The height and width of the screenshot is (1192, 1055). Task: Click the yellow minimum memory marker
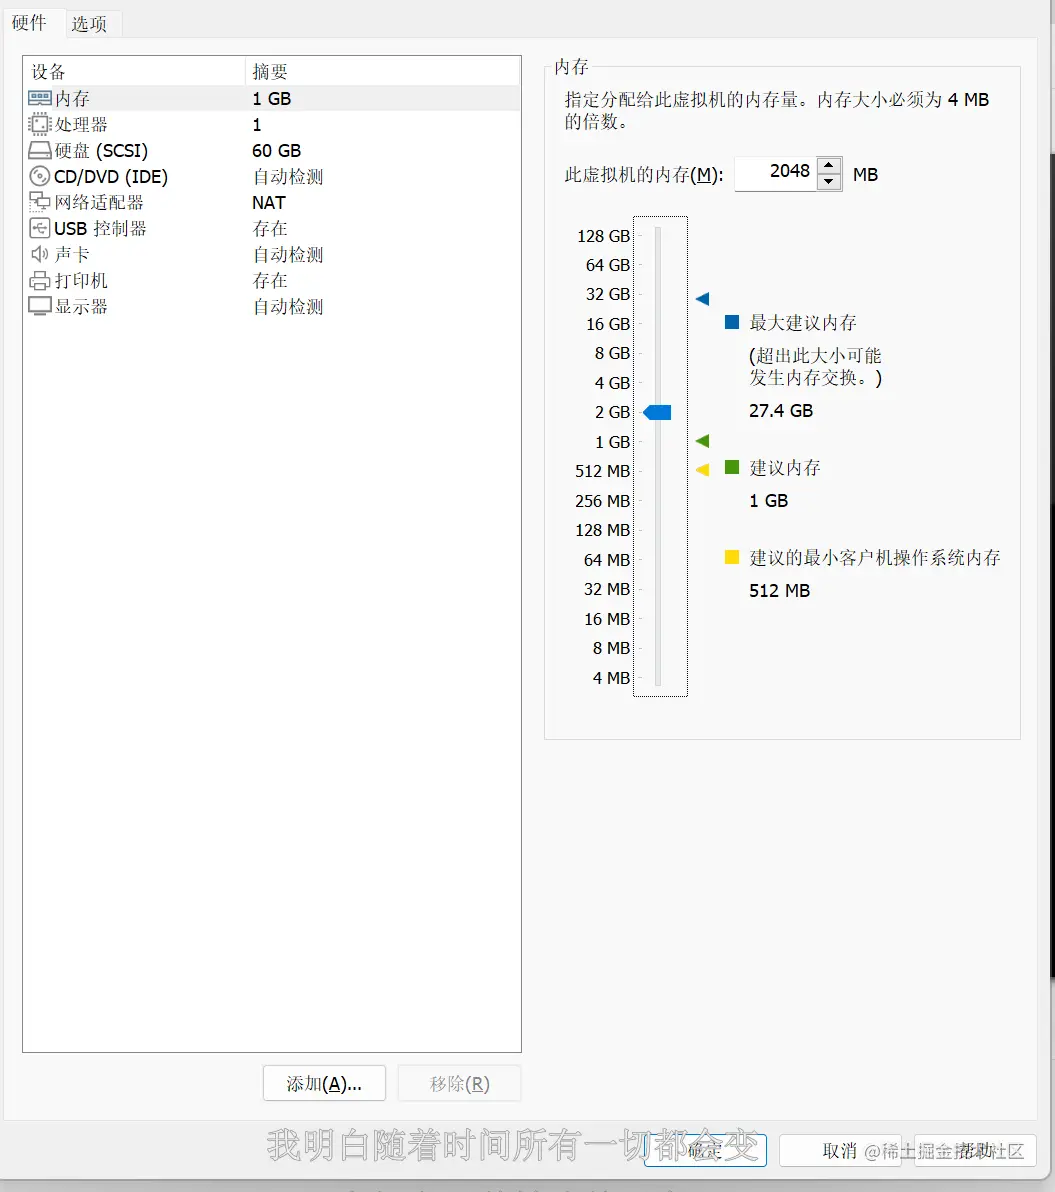[x=703, y=470]
